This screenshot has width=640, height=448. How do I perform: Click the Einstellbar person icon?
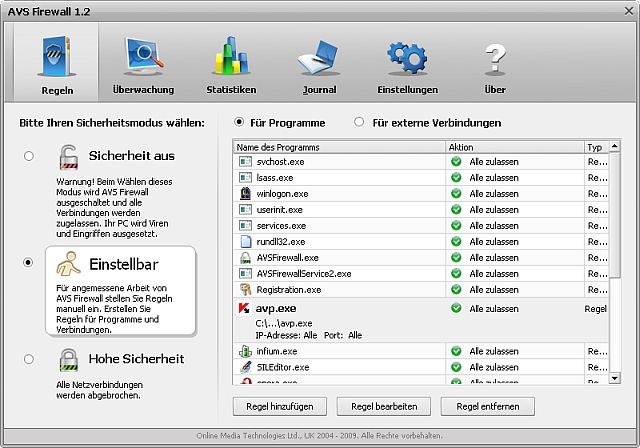68,264
